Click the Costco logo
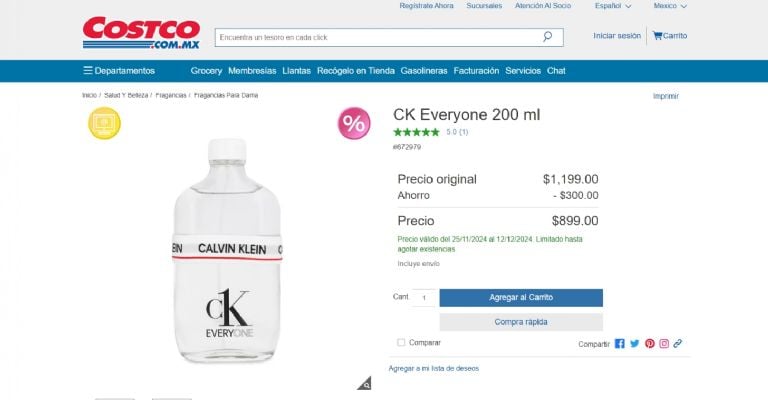Viewport: 768px width, 400px height. tap(141, 33)
